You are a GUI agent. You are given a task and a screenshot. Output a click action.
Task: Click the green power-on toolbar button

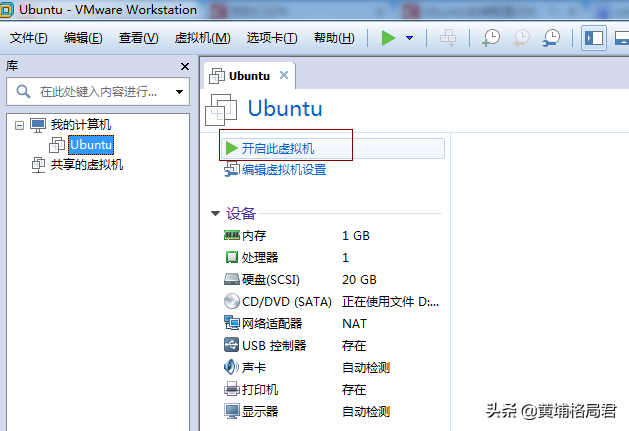pyautogui.click(x=388, y=38)
